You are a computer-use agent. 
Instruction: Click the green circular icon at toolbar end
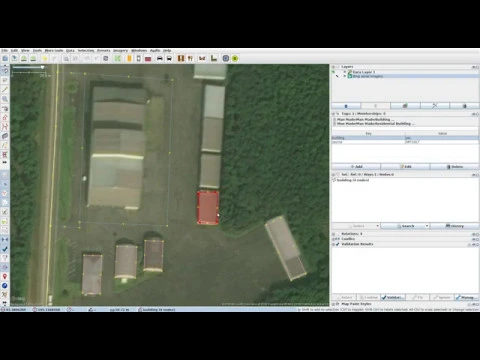click(235, 58)
